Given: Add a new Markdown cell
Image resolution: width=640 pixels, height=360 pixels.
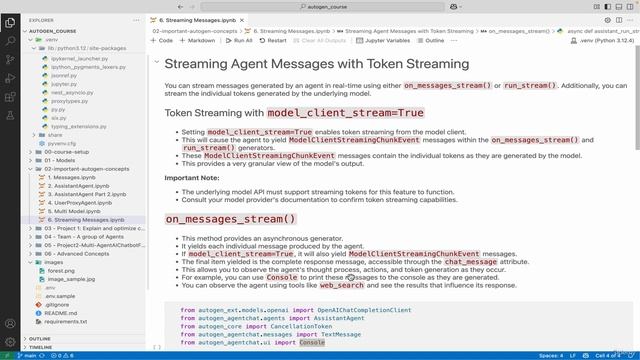Looking at the screenshot, I should pos(197,40).
